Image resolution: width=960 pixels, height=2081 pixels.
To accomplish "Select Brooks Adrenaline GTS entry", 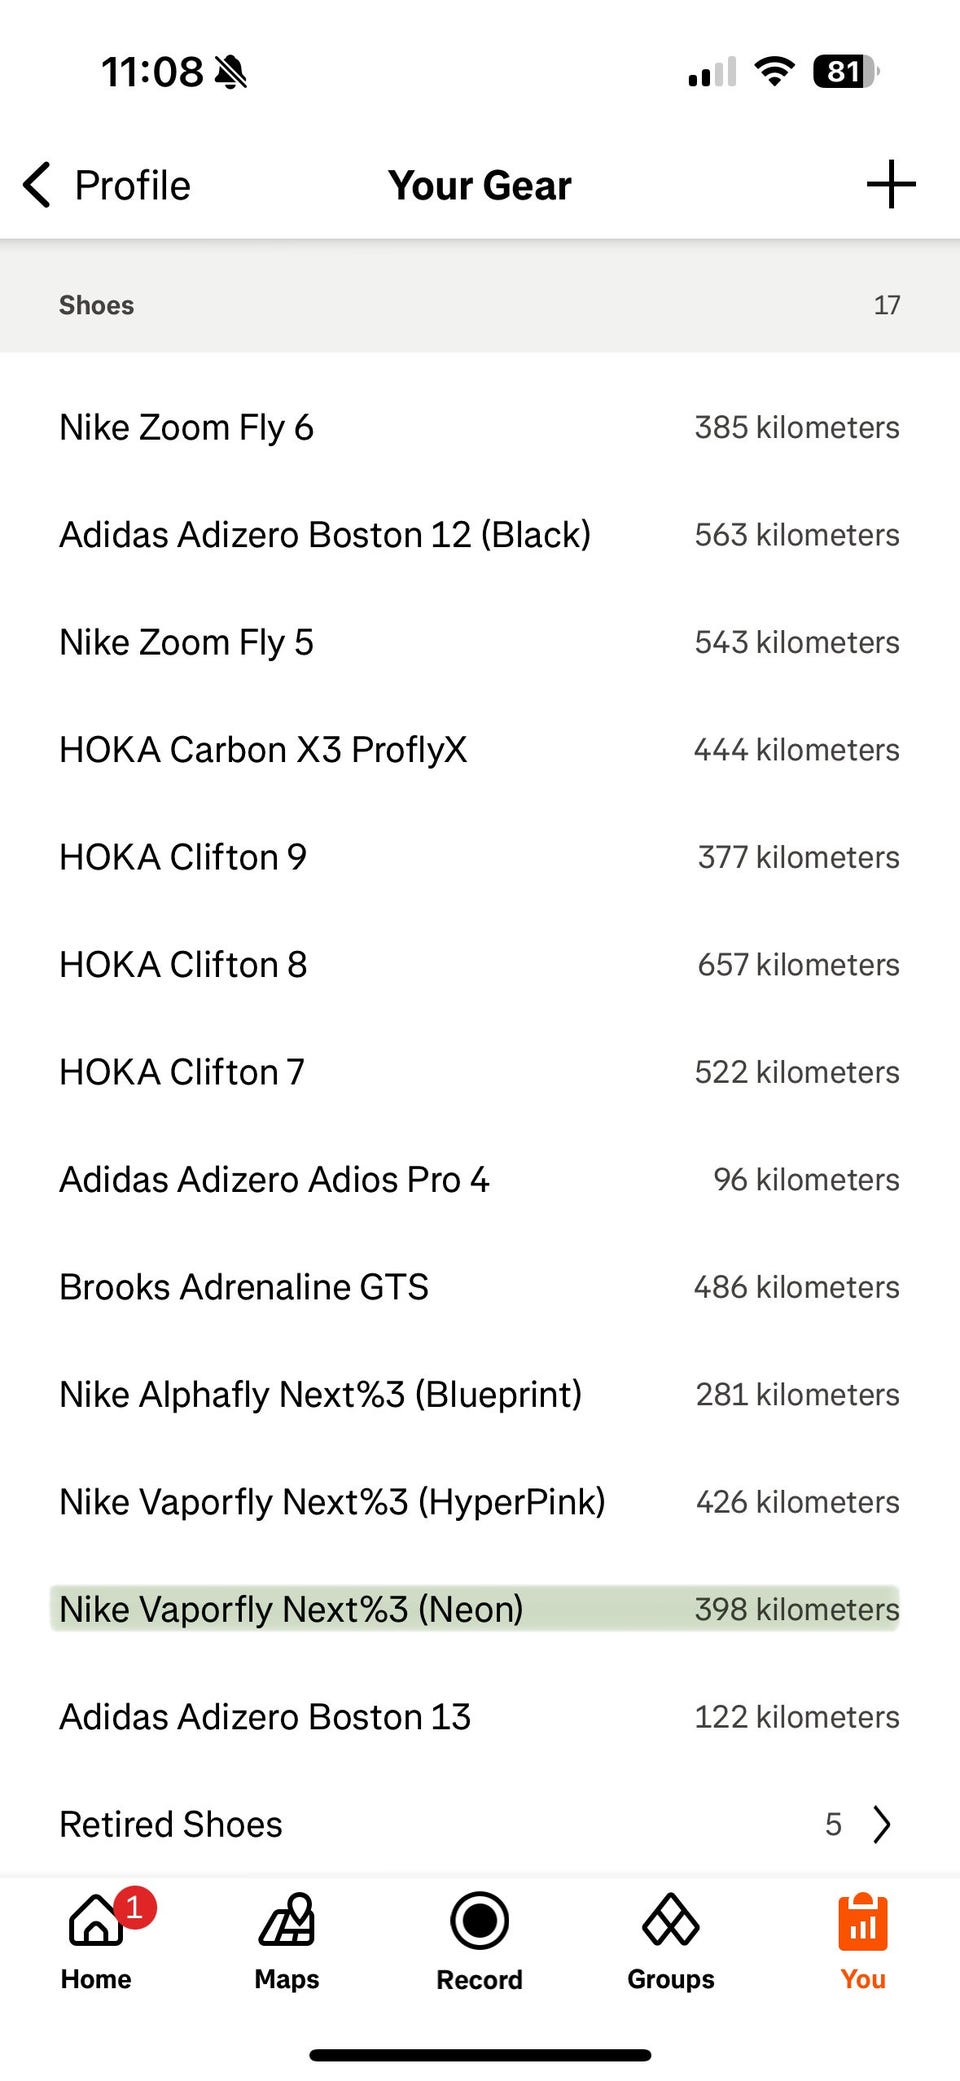I will (480, 1287).
